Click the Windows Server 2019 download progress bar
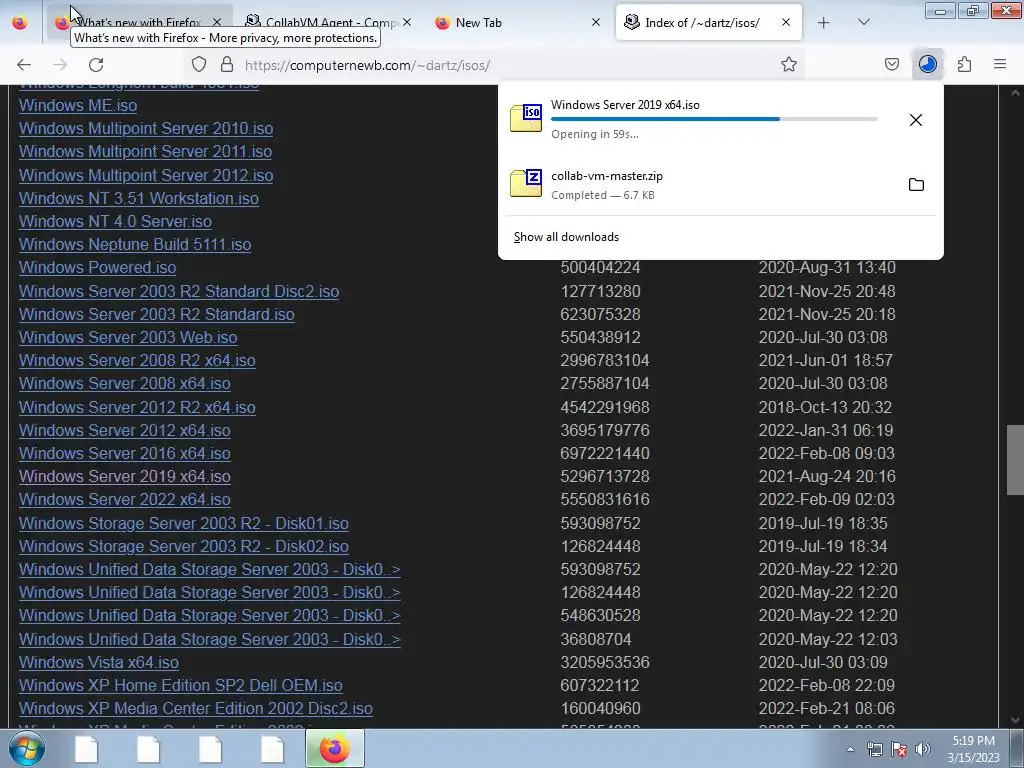Image resolution: width=1024 pixels, height=768 pixels. tap(714, 119)
